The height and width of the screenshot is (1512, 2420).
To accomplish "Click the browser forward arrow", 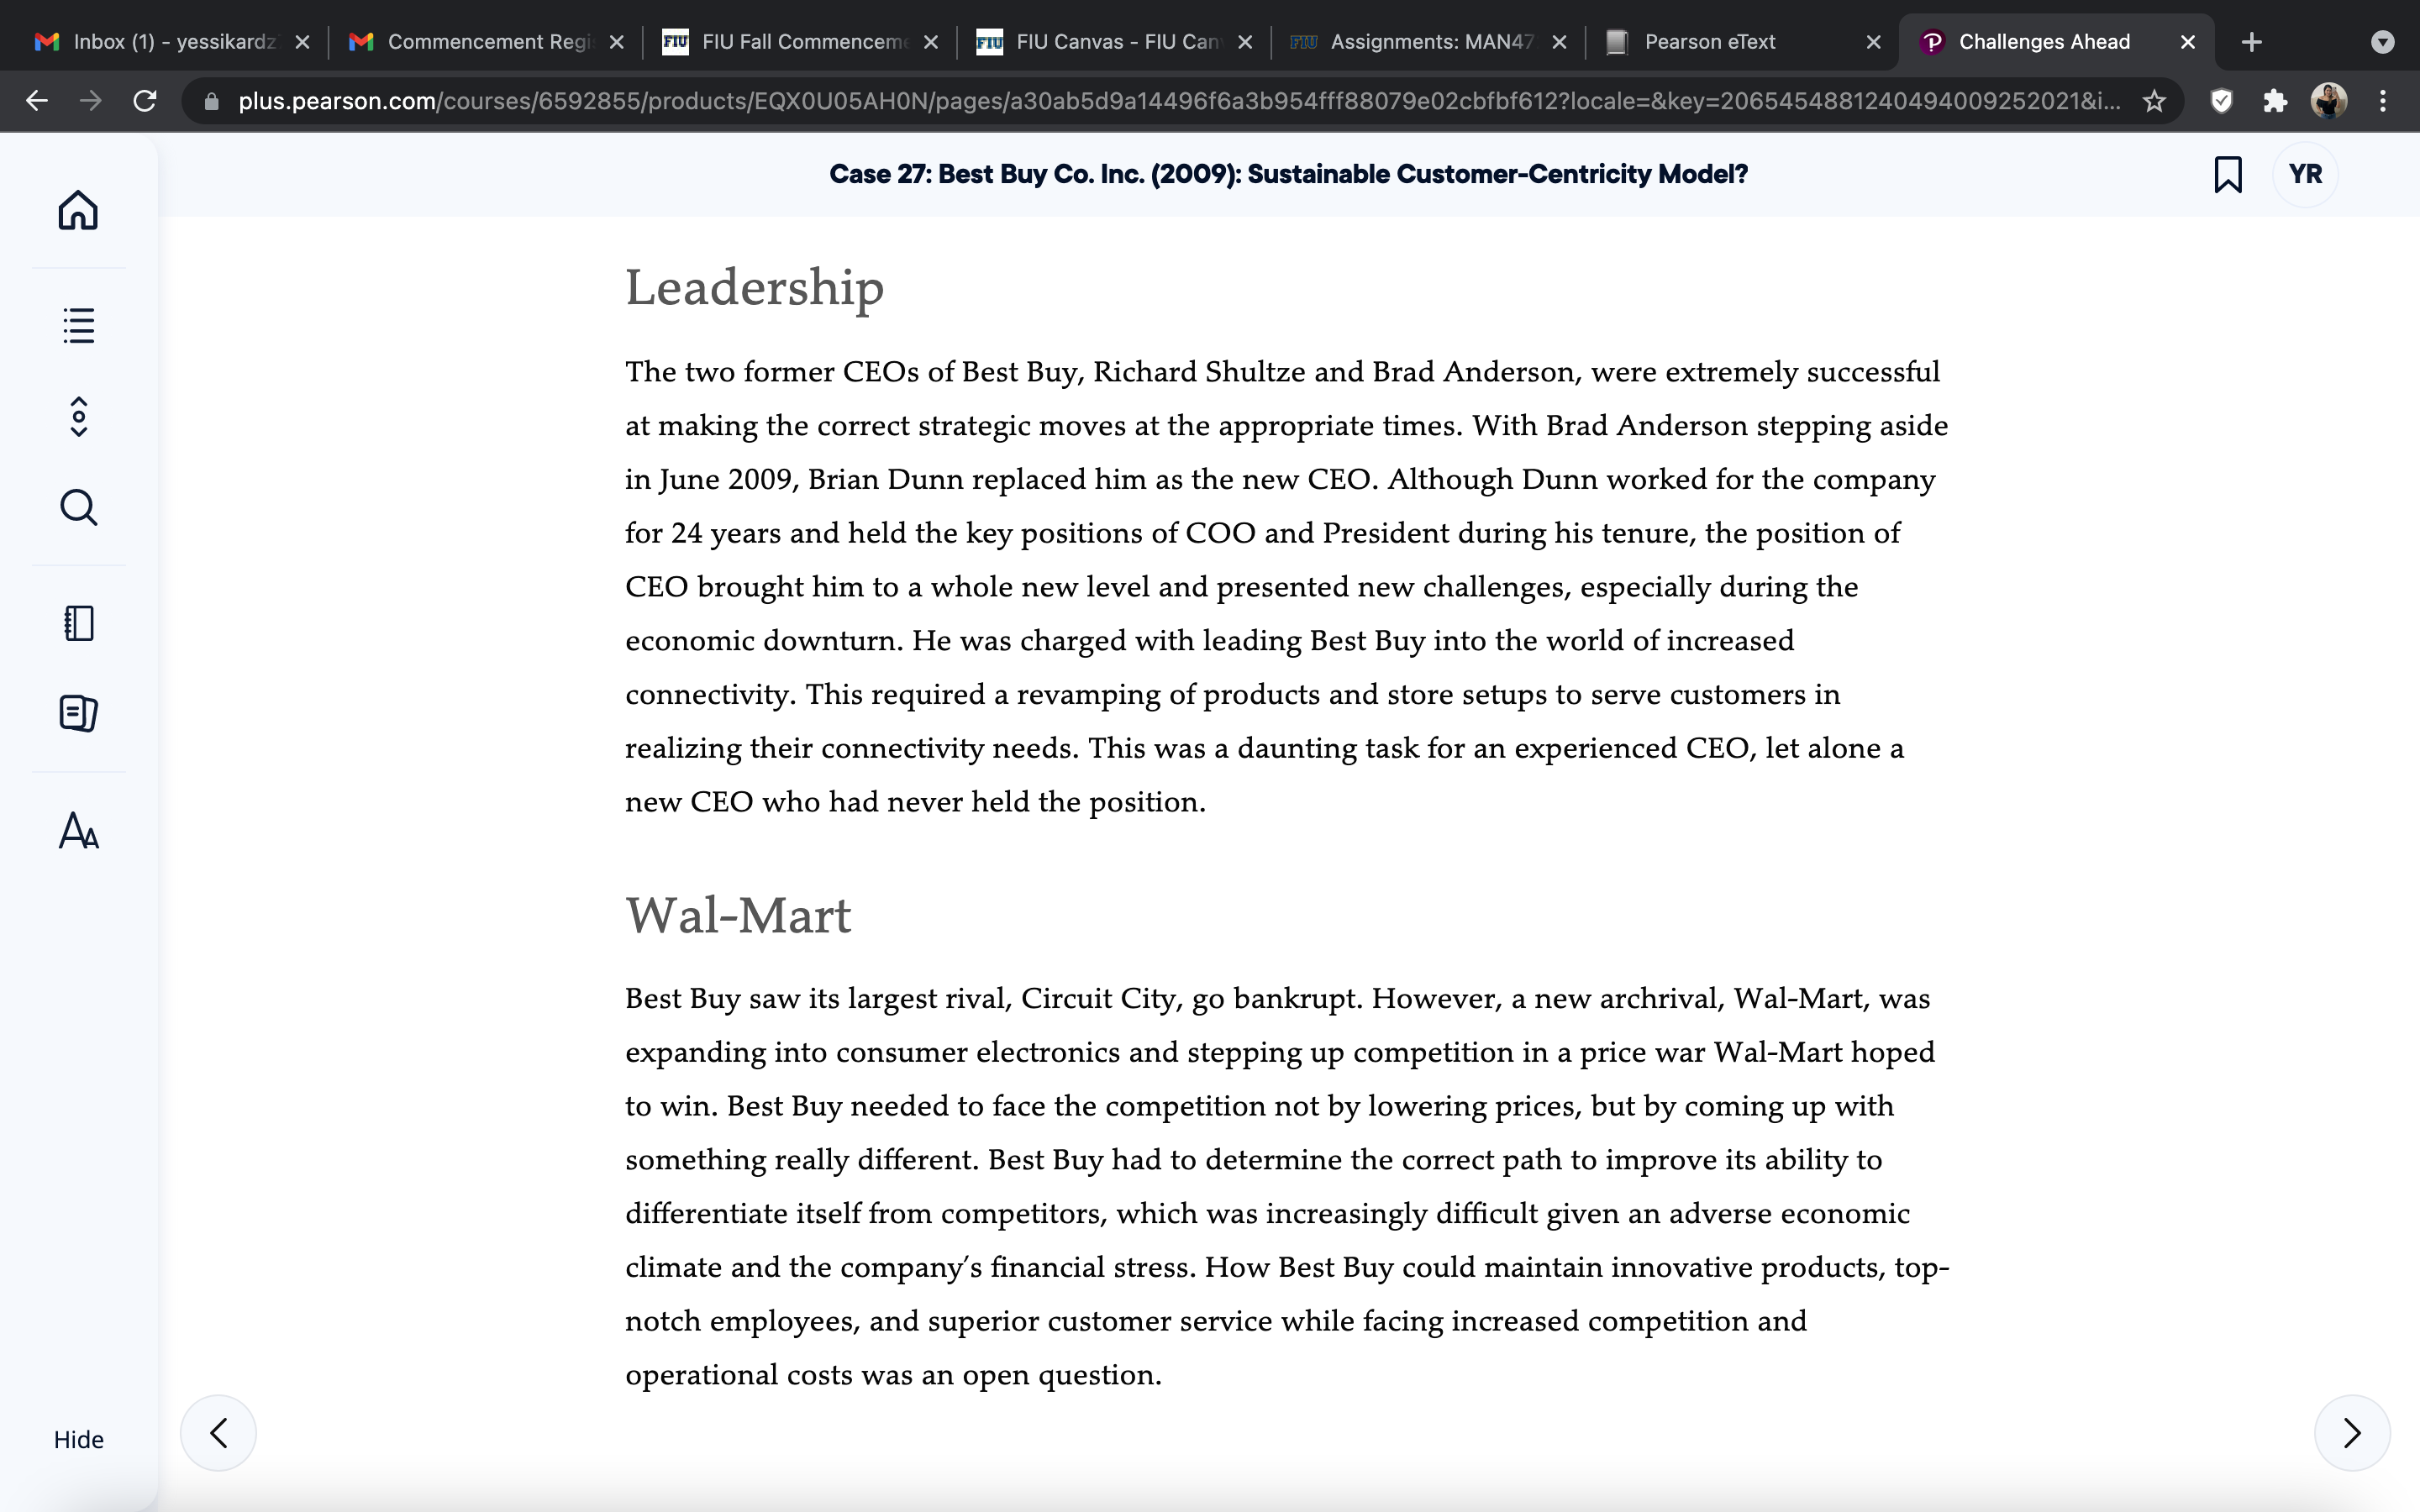I will click(91, 100).
